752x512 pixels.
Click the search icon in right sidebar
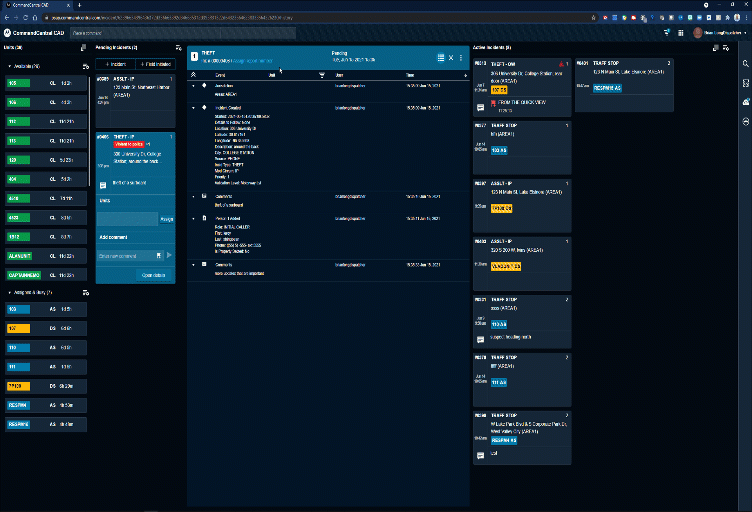(745, 64)
